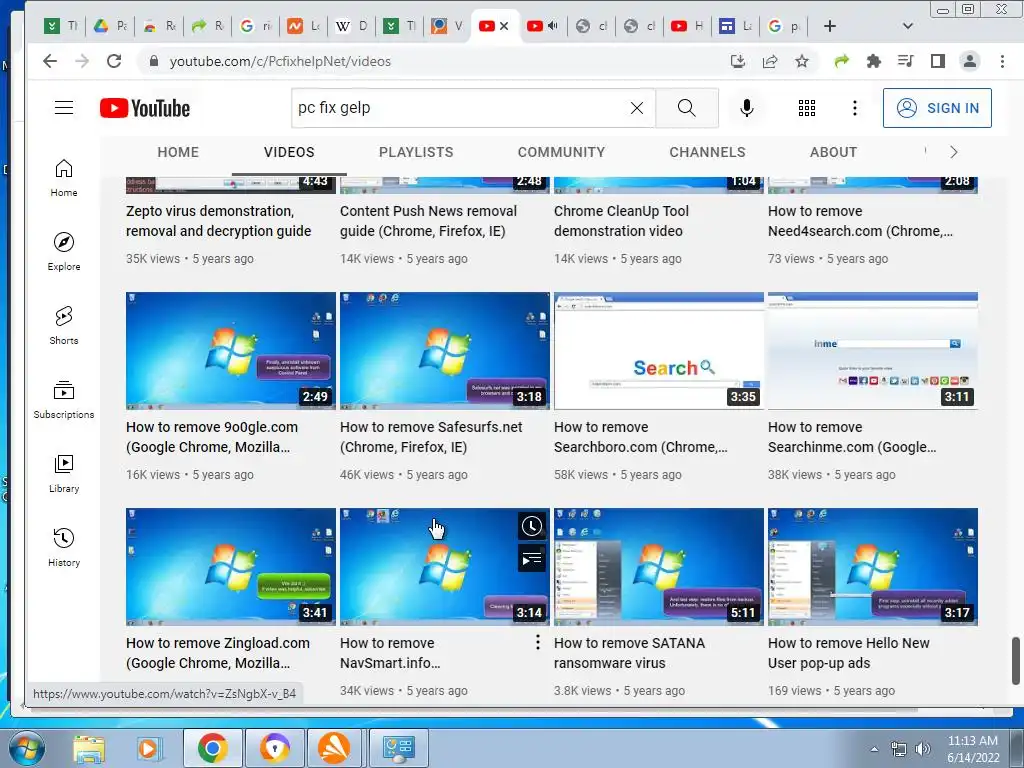1024x768 pixels.
Task: Click the SIGN IN button
Action: 937,108
